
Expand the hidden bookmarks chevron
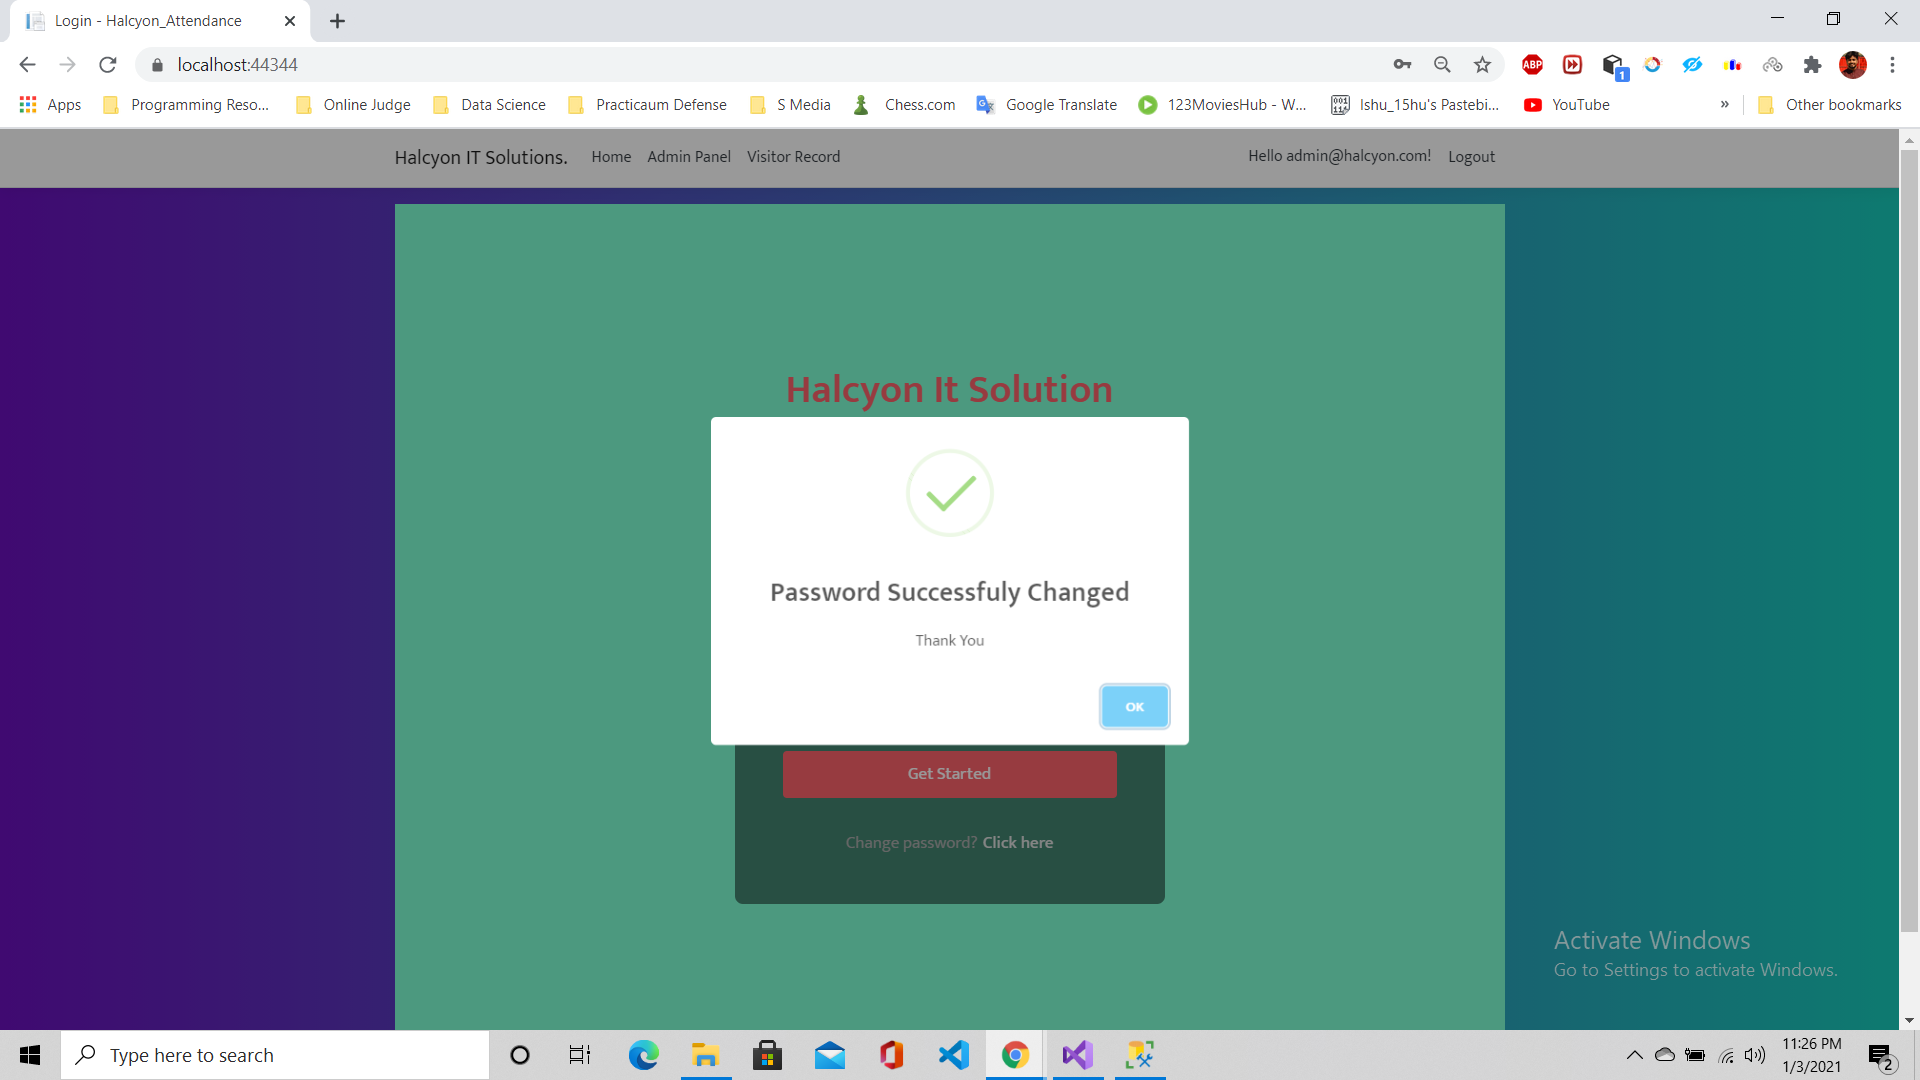(x=1724, y=104)
